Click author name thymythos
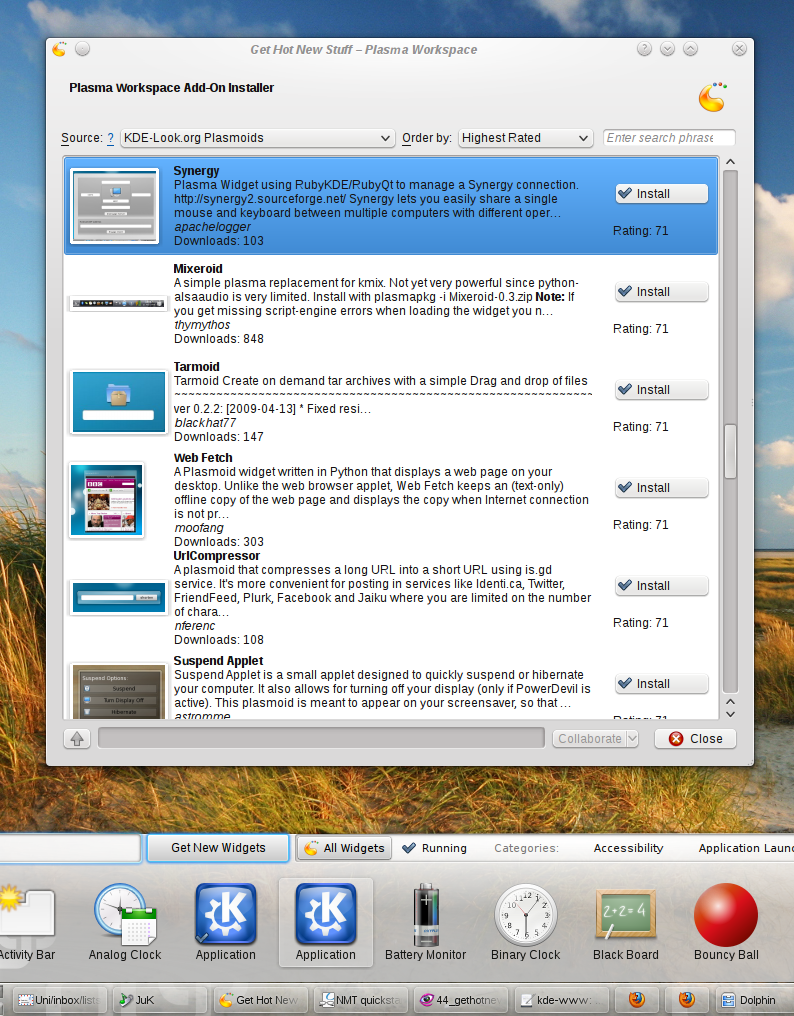Viewport: 794px width, 1016px height. pyautogui.click(x=202, y=325)
